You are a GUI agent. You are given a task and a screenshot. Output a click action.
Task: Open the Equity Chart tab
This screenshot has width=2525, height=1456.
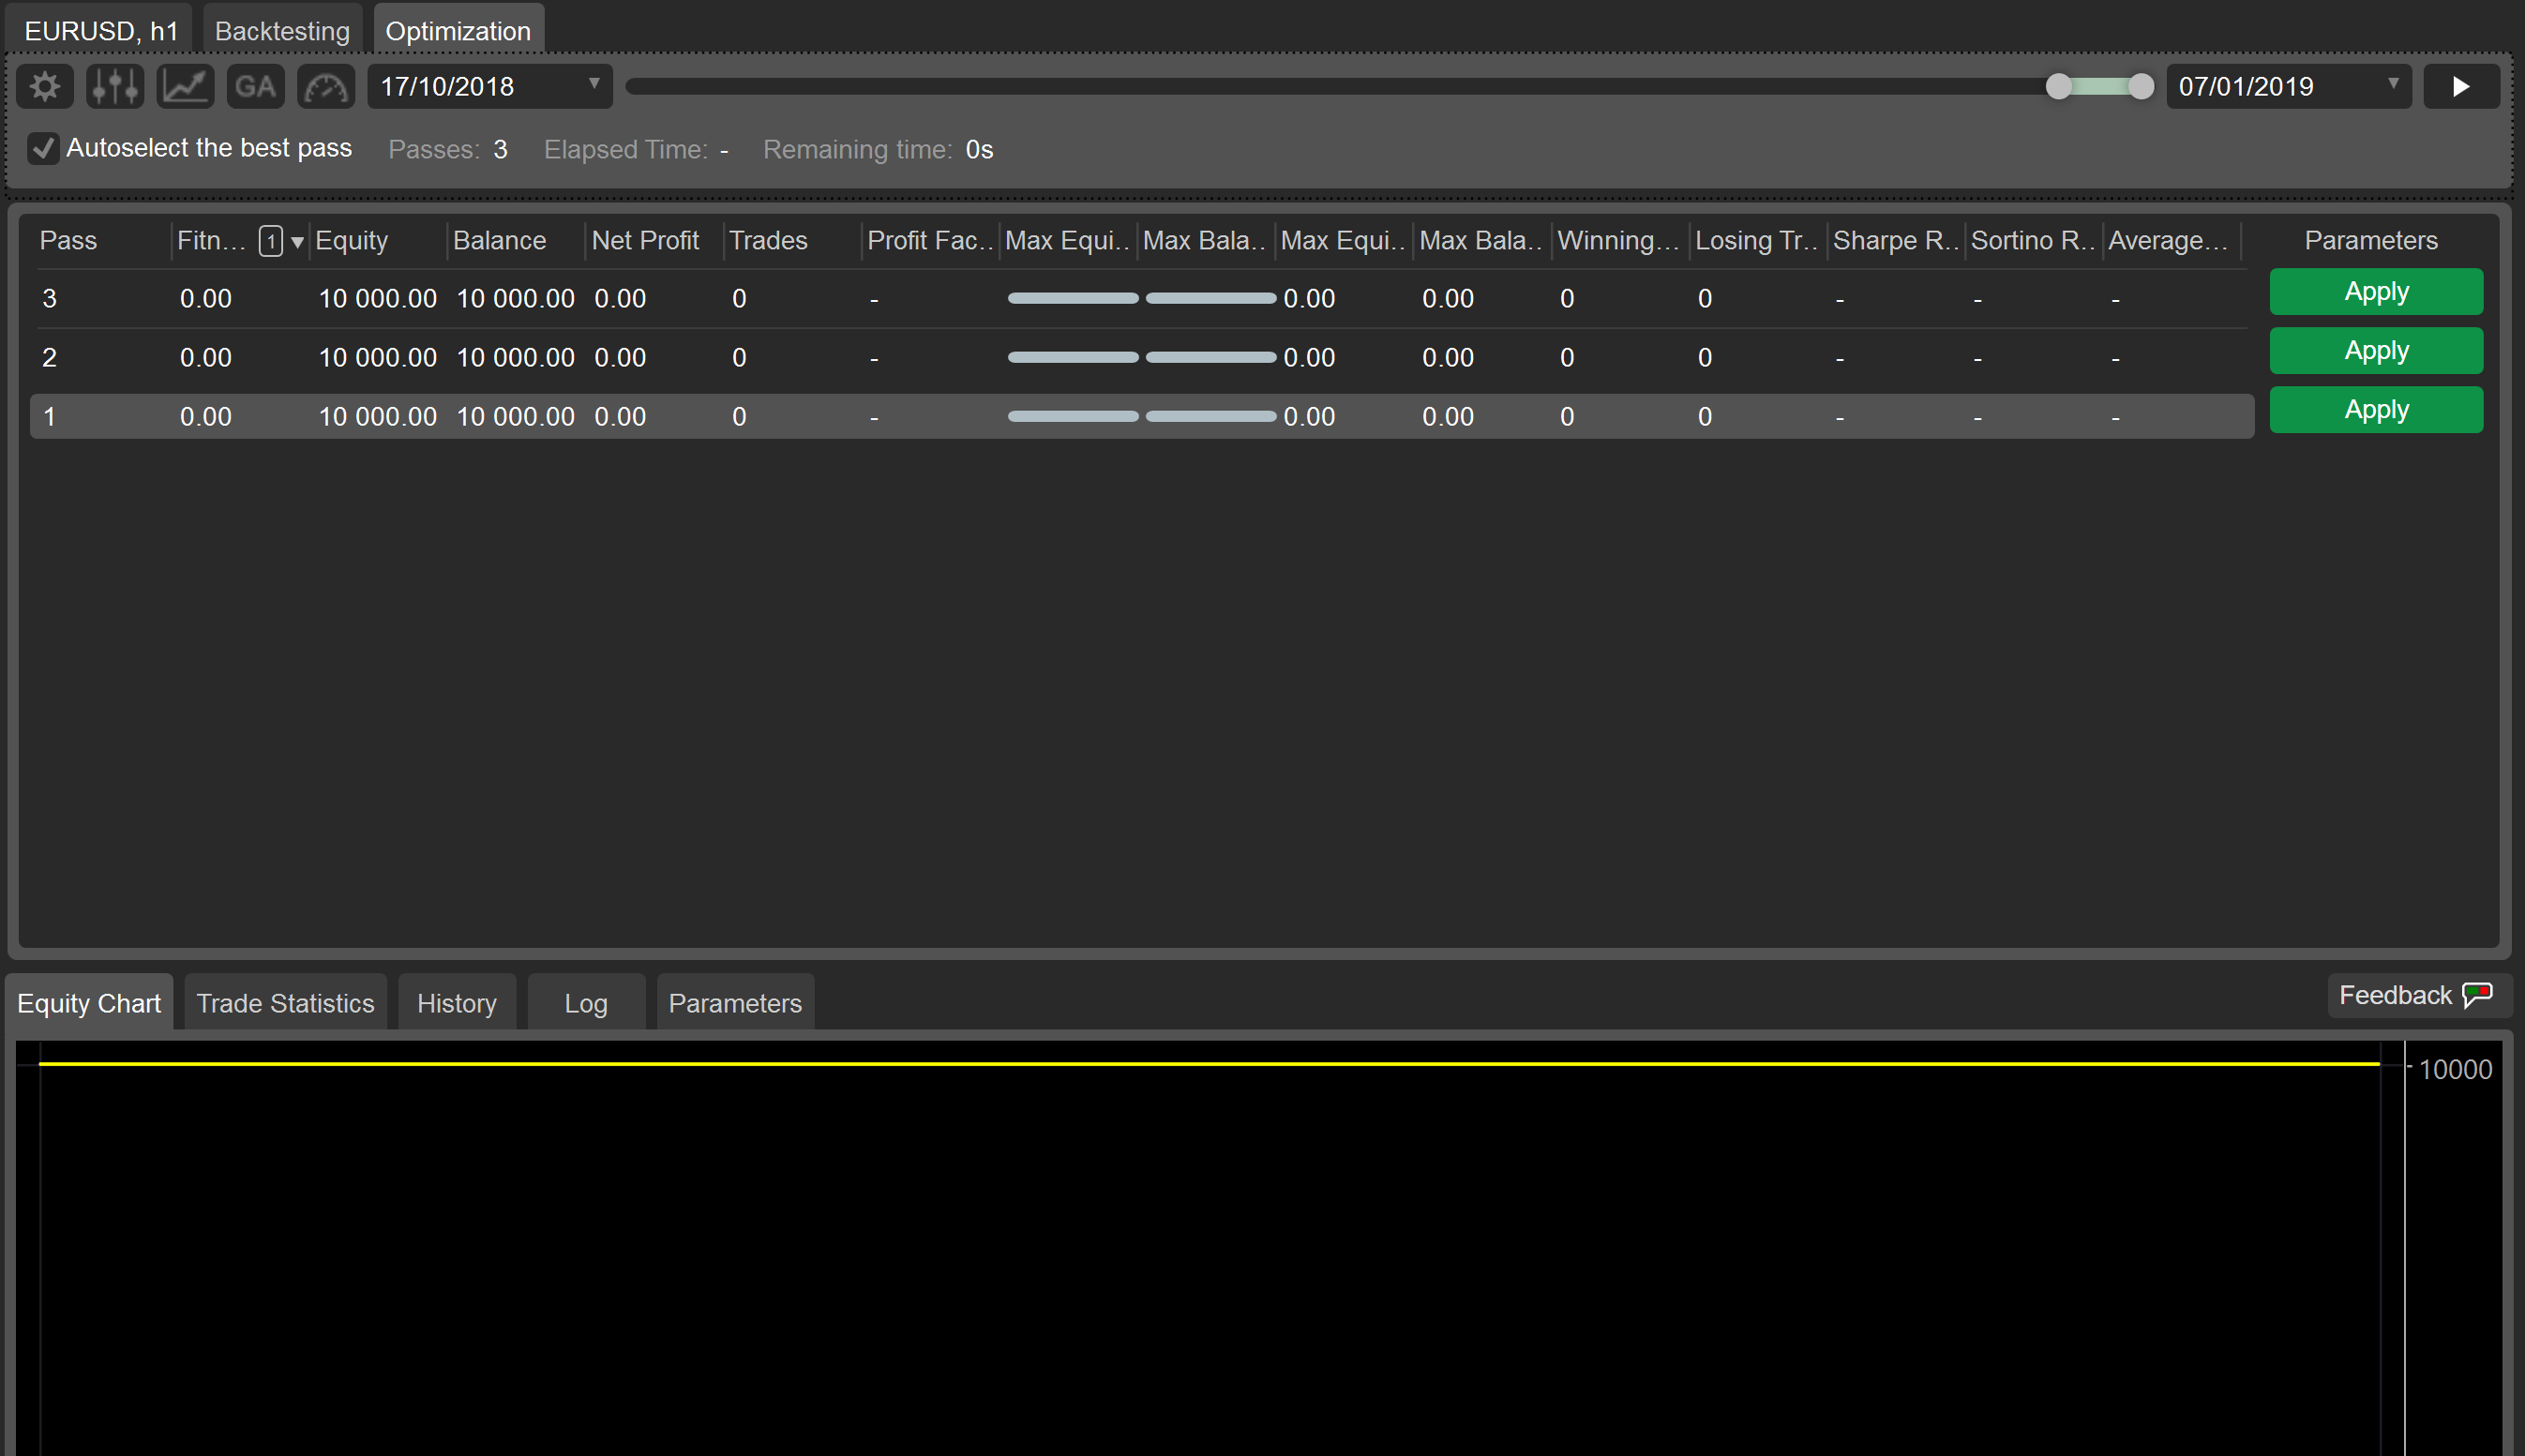[x=89, y=1003]
